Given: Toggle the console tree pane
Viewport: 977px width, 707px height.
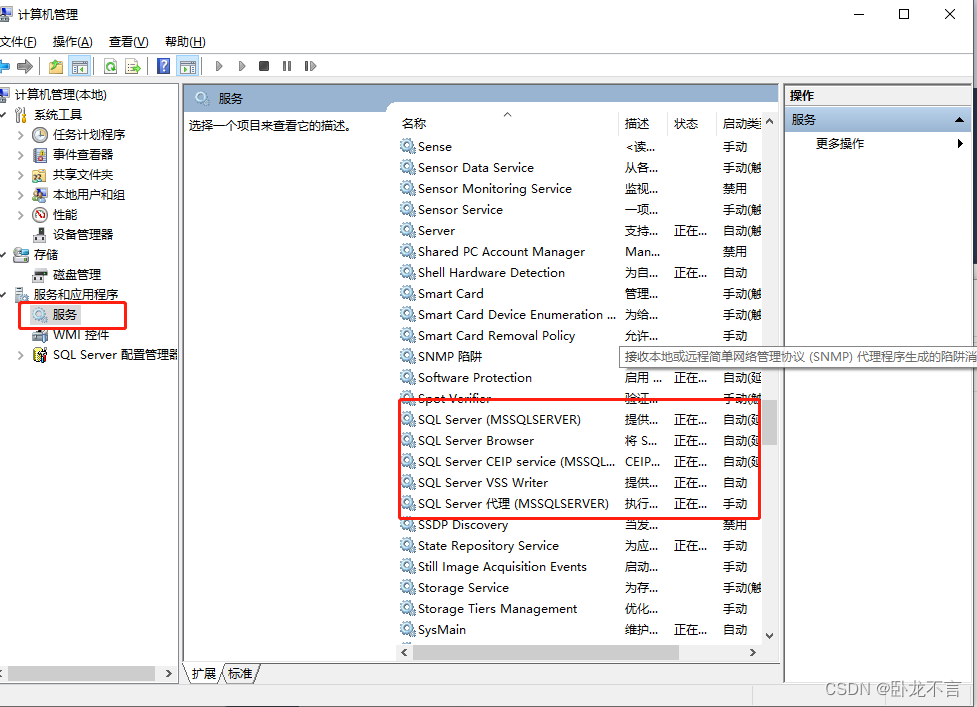Looking at the screenshot, I should pos(80,66).
